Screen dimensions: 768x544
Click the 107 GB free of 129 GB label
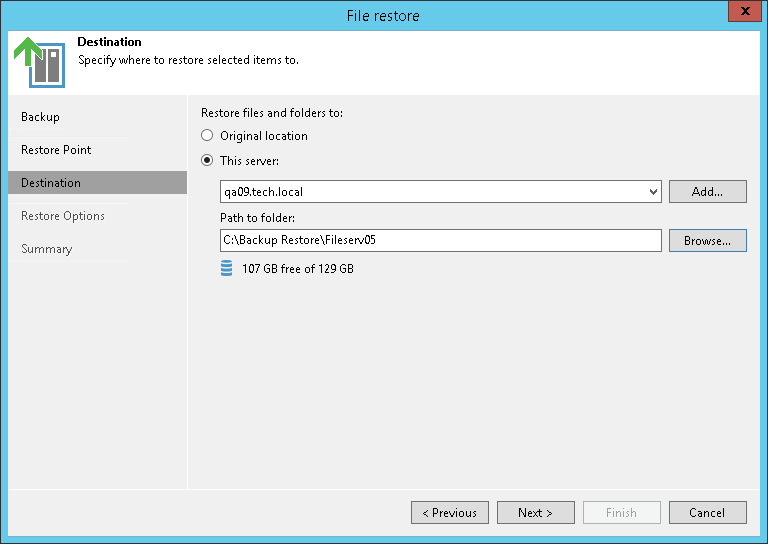298,269
